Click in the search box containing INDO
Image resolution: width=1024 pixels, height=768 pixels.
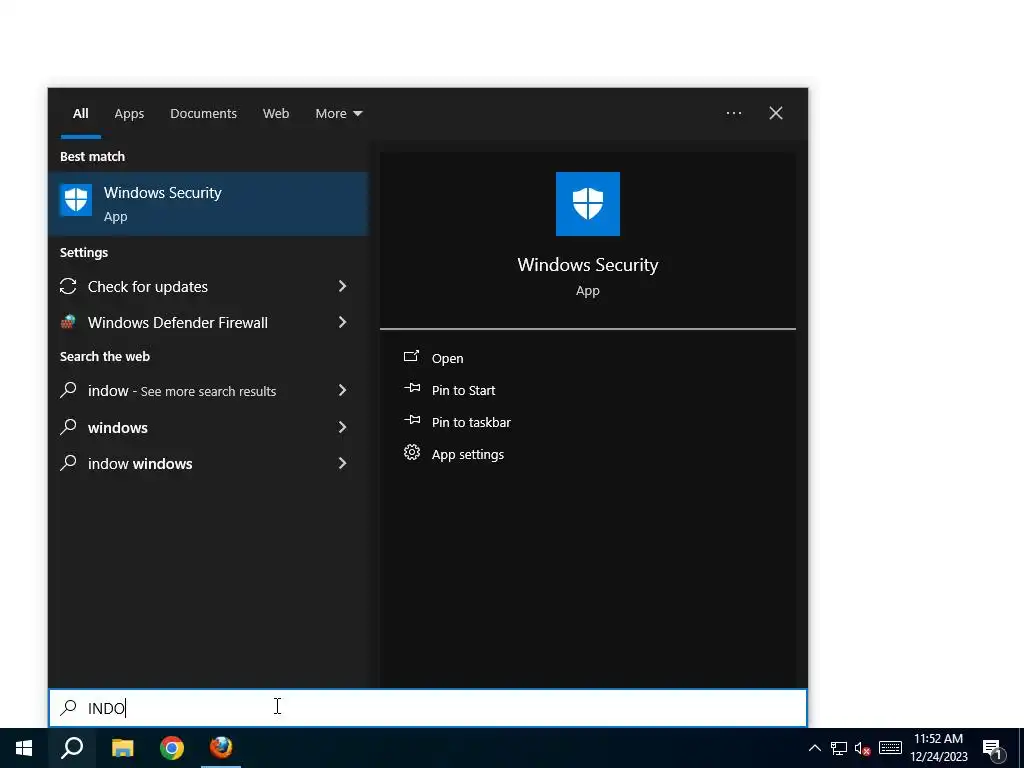(428, 708)
